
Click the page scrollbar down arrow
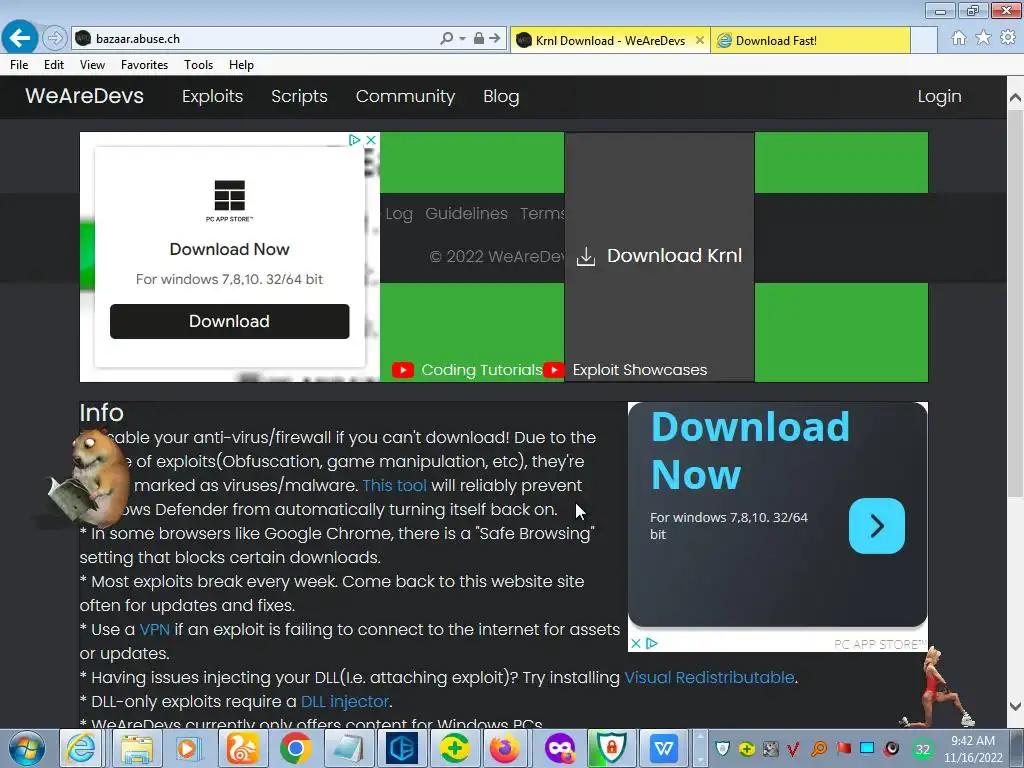pos(1015,706)
